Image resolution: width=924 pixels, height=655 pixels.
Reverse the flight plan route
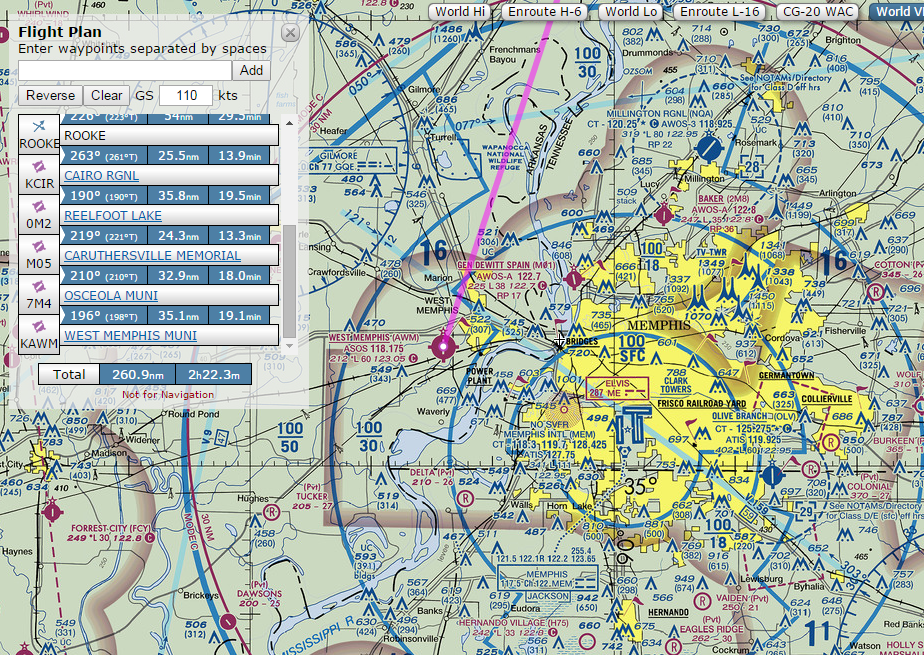point(51,95)
